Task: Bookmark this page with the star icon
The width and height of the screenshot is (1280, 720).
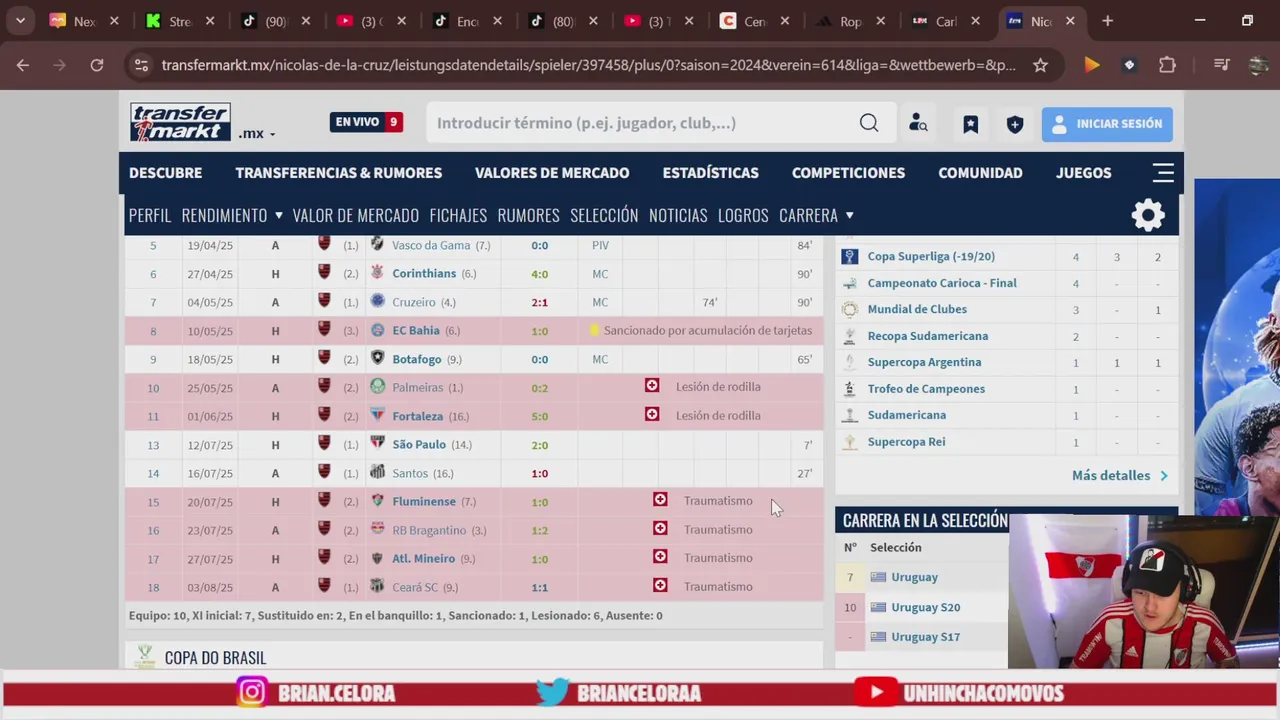Action: point(1040,65)
